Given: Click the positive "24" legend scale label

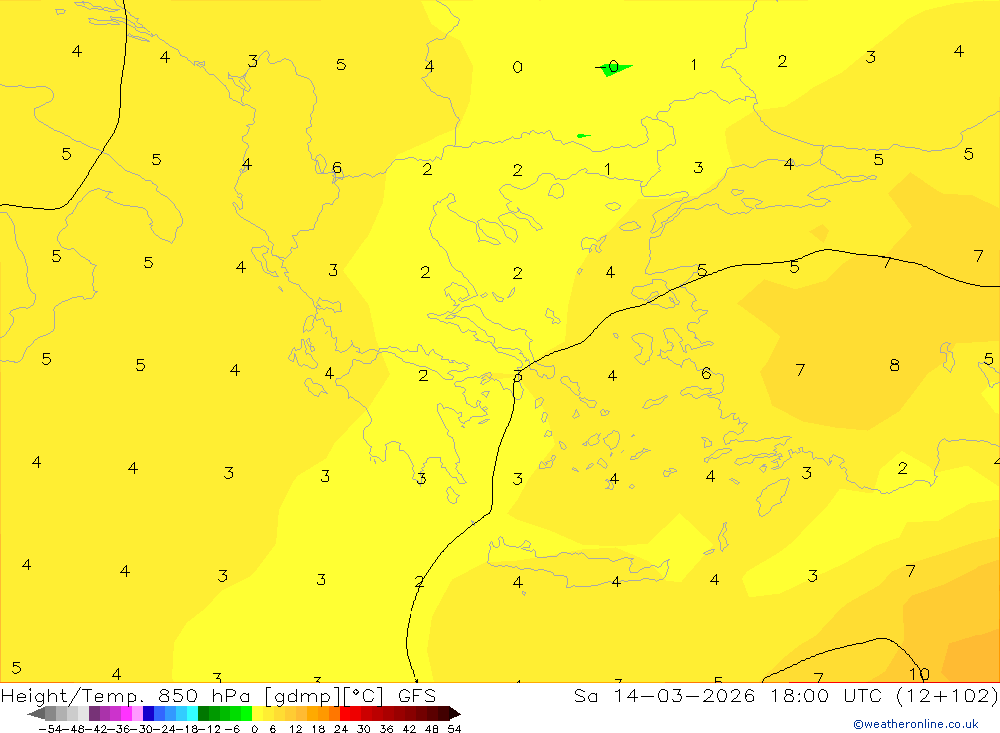Looking at the screenshot, I should pos(341,729).
